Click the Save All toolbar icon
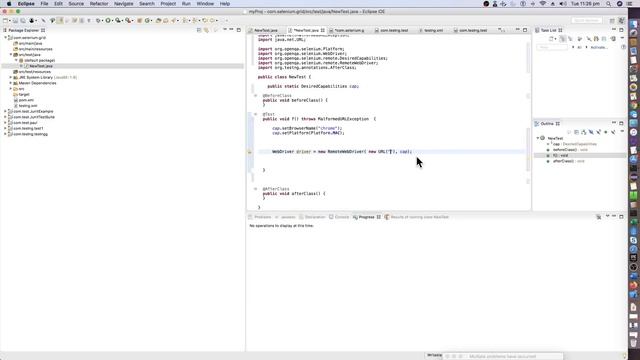This screenshot has width=640, height=360. 23,20
